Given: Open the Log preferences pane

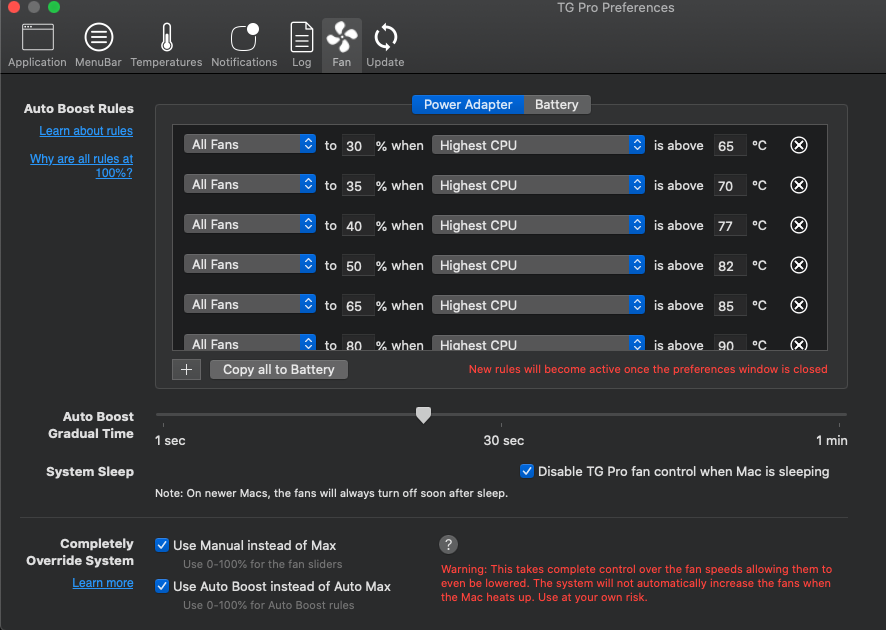Looking at the screenshot, I should [302, 45].
